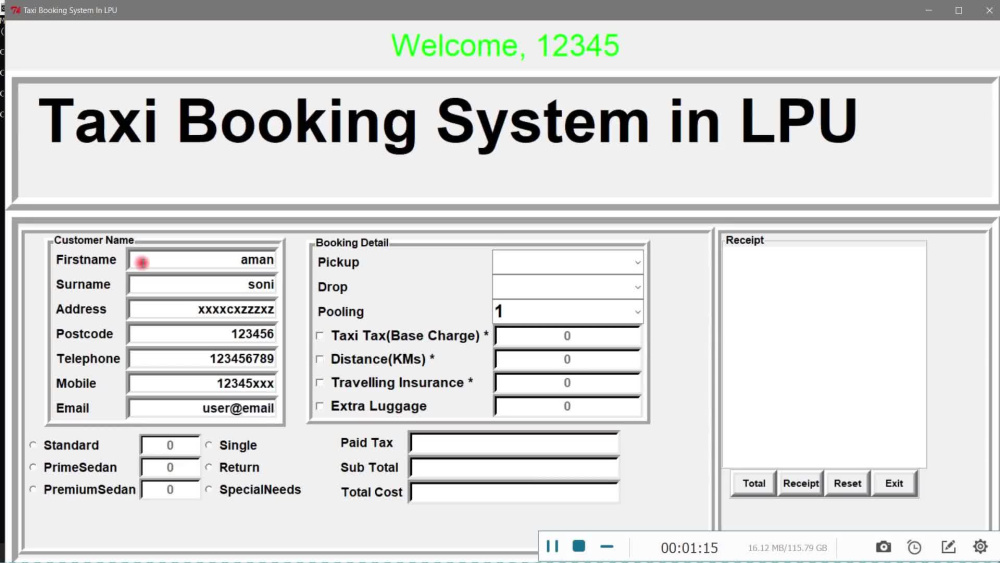Tick the Distance(KMs) checkbox

320,359
